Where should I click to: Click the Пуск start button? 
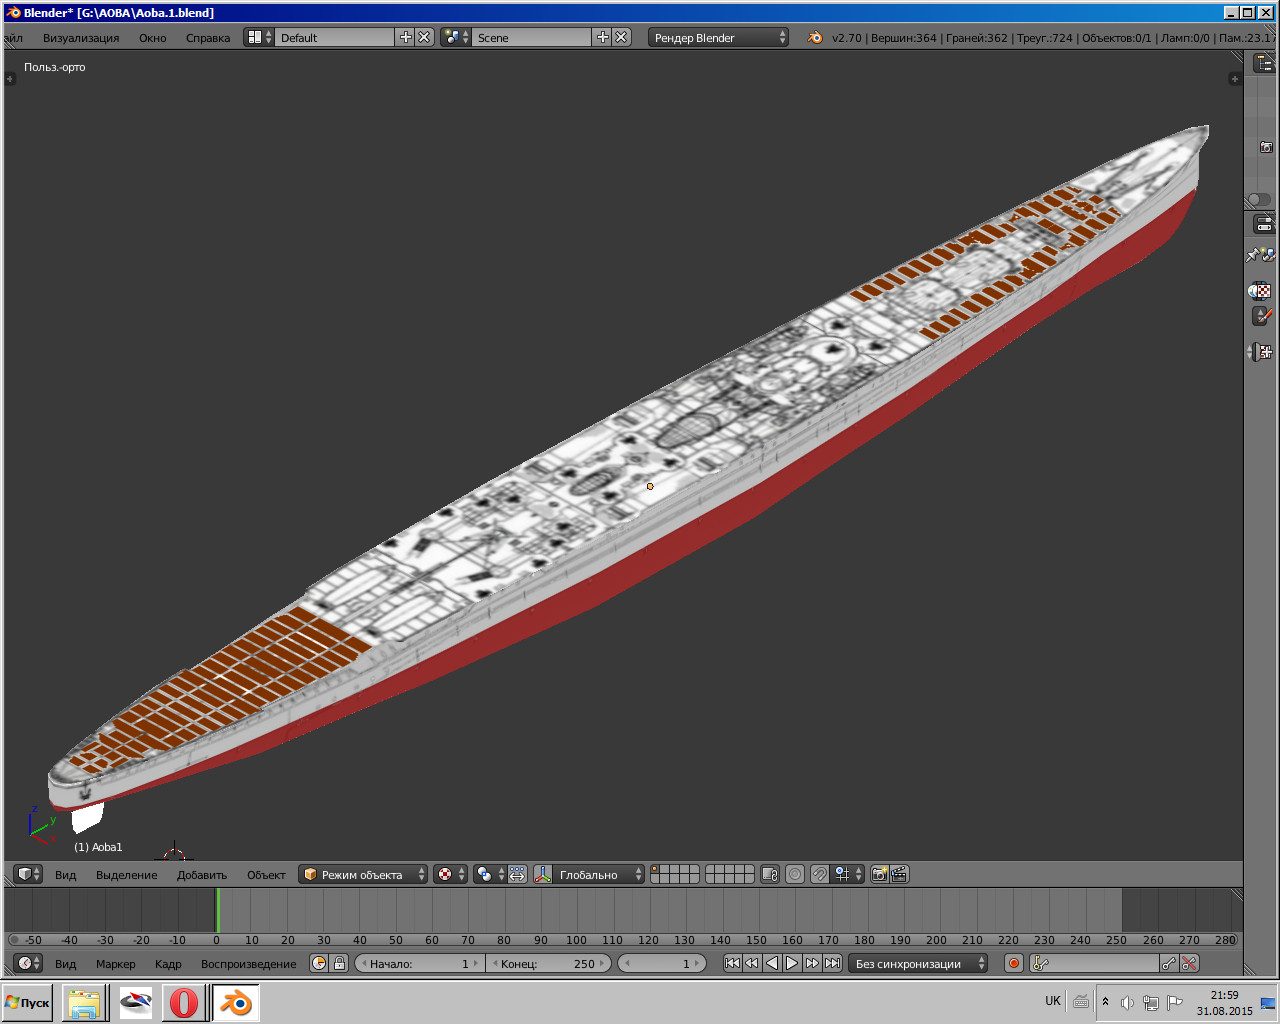[28, 1002]
